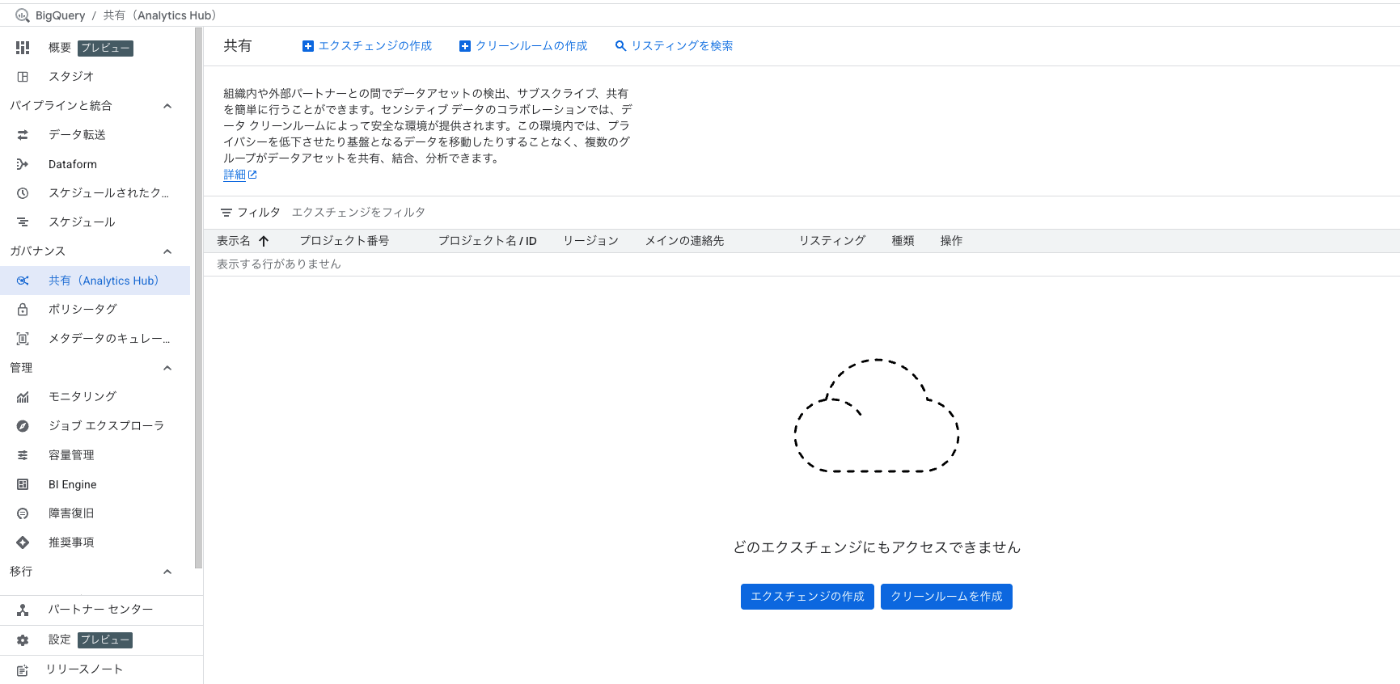The height and width of the screenshot is (684, 1400).
Task: Select ポリシータグ in the sidebar
Action: (x=83, y=310)
